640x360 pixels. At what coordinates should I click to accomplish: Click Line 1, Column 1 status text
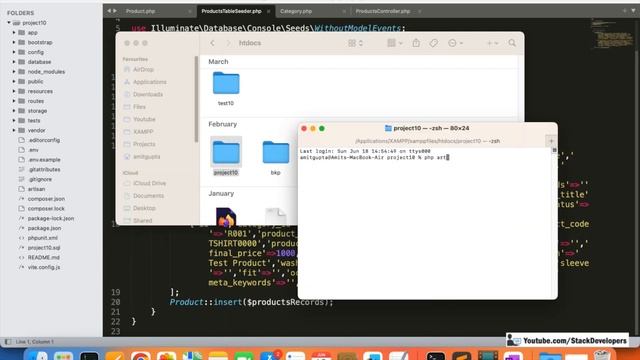coord(35,342)
